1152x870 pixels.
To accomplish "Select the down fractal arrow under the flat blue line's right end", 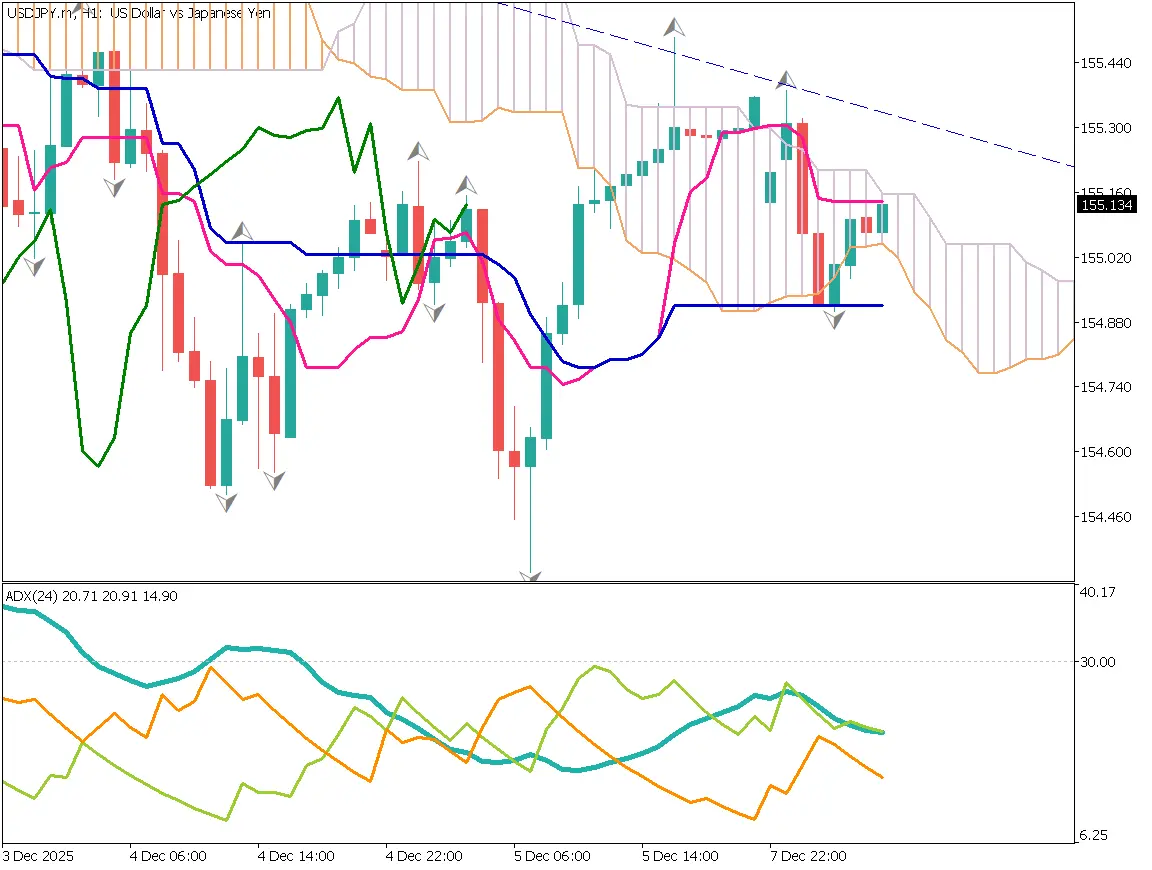I will tap(834, 320).
